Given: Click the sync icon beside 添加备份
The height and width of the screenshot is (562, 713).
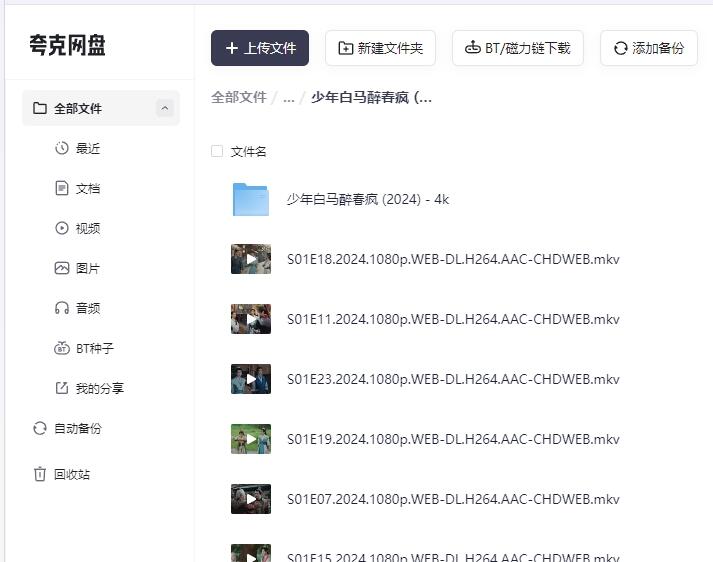Looking at the screenshot, I should point(620,48).
